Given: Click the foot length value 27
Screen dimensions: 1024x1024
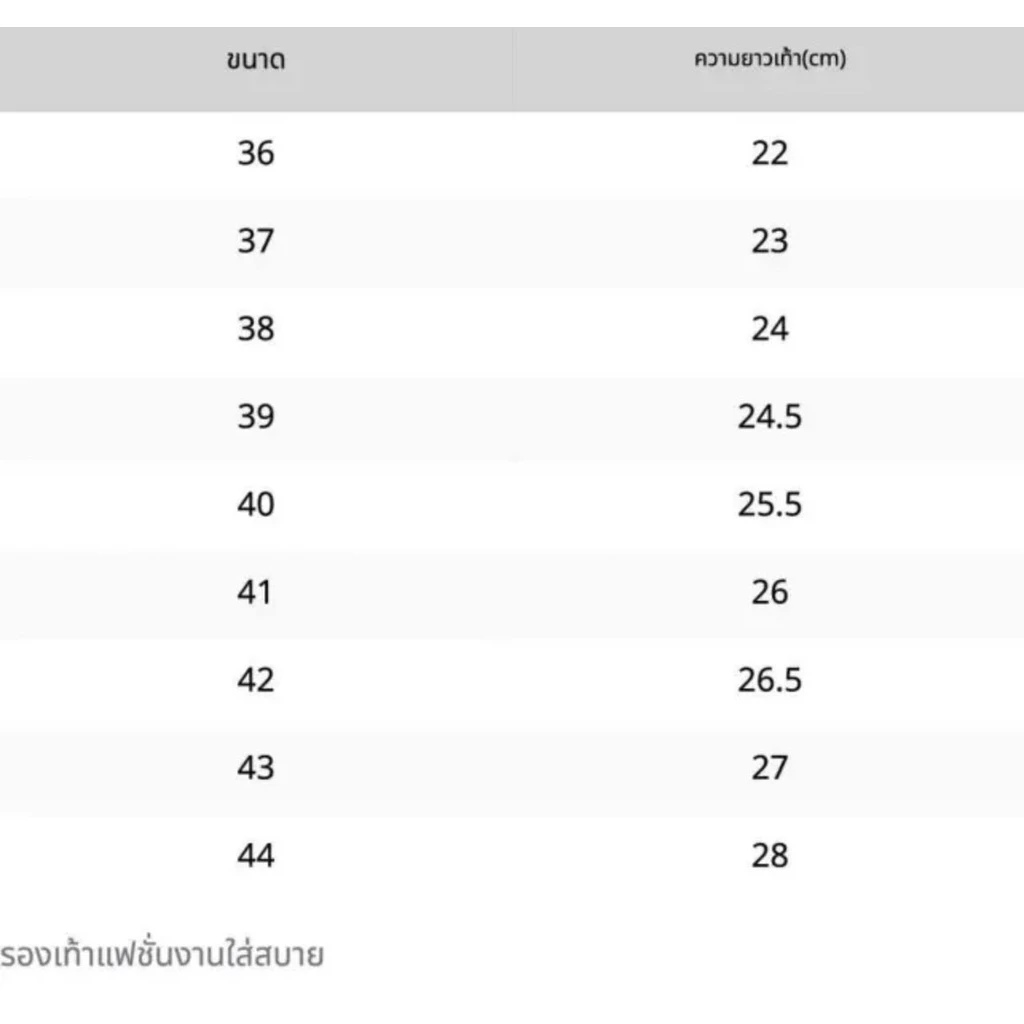Looking at the screenshot, I should [770, 767].
